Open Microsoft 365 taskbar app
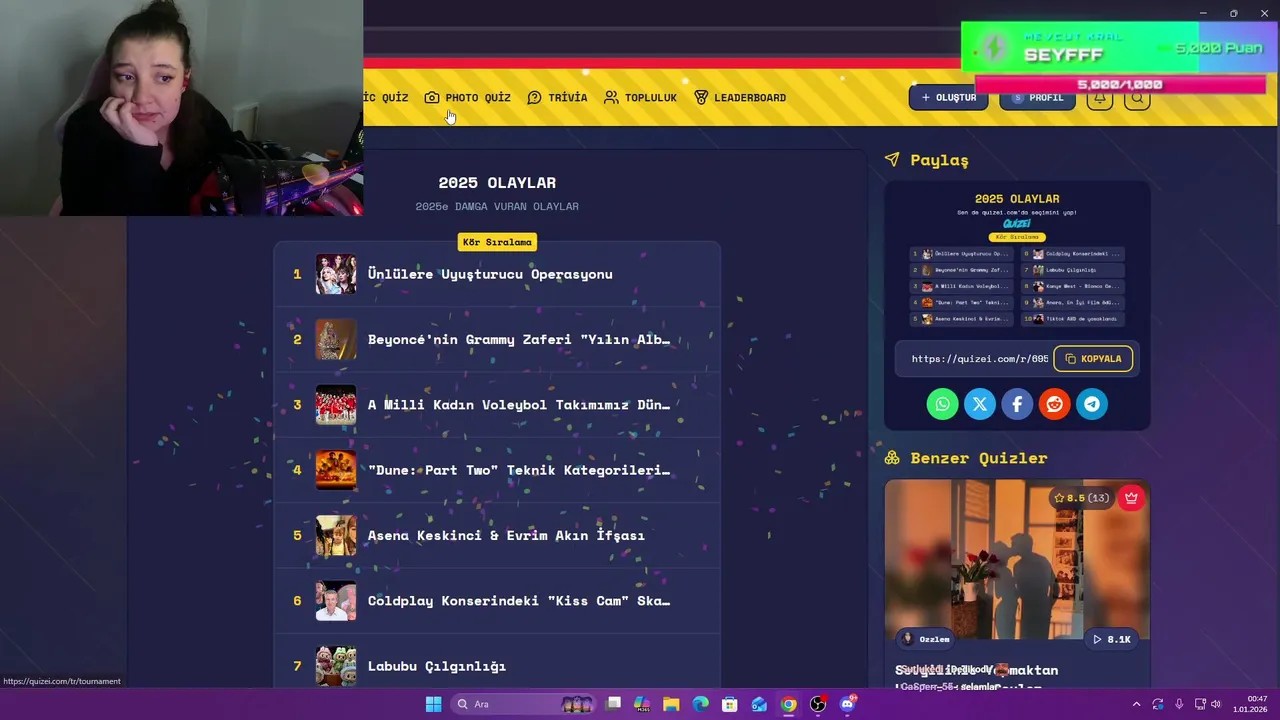This screenshot has height=720, width=1280. (x=642, y=704)
